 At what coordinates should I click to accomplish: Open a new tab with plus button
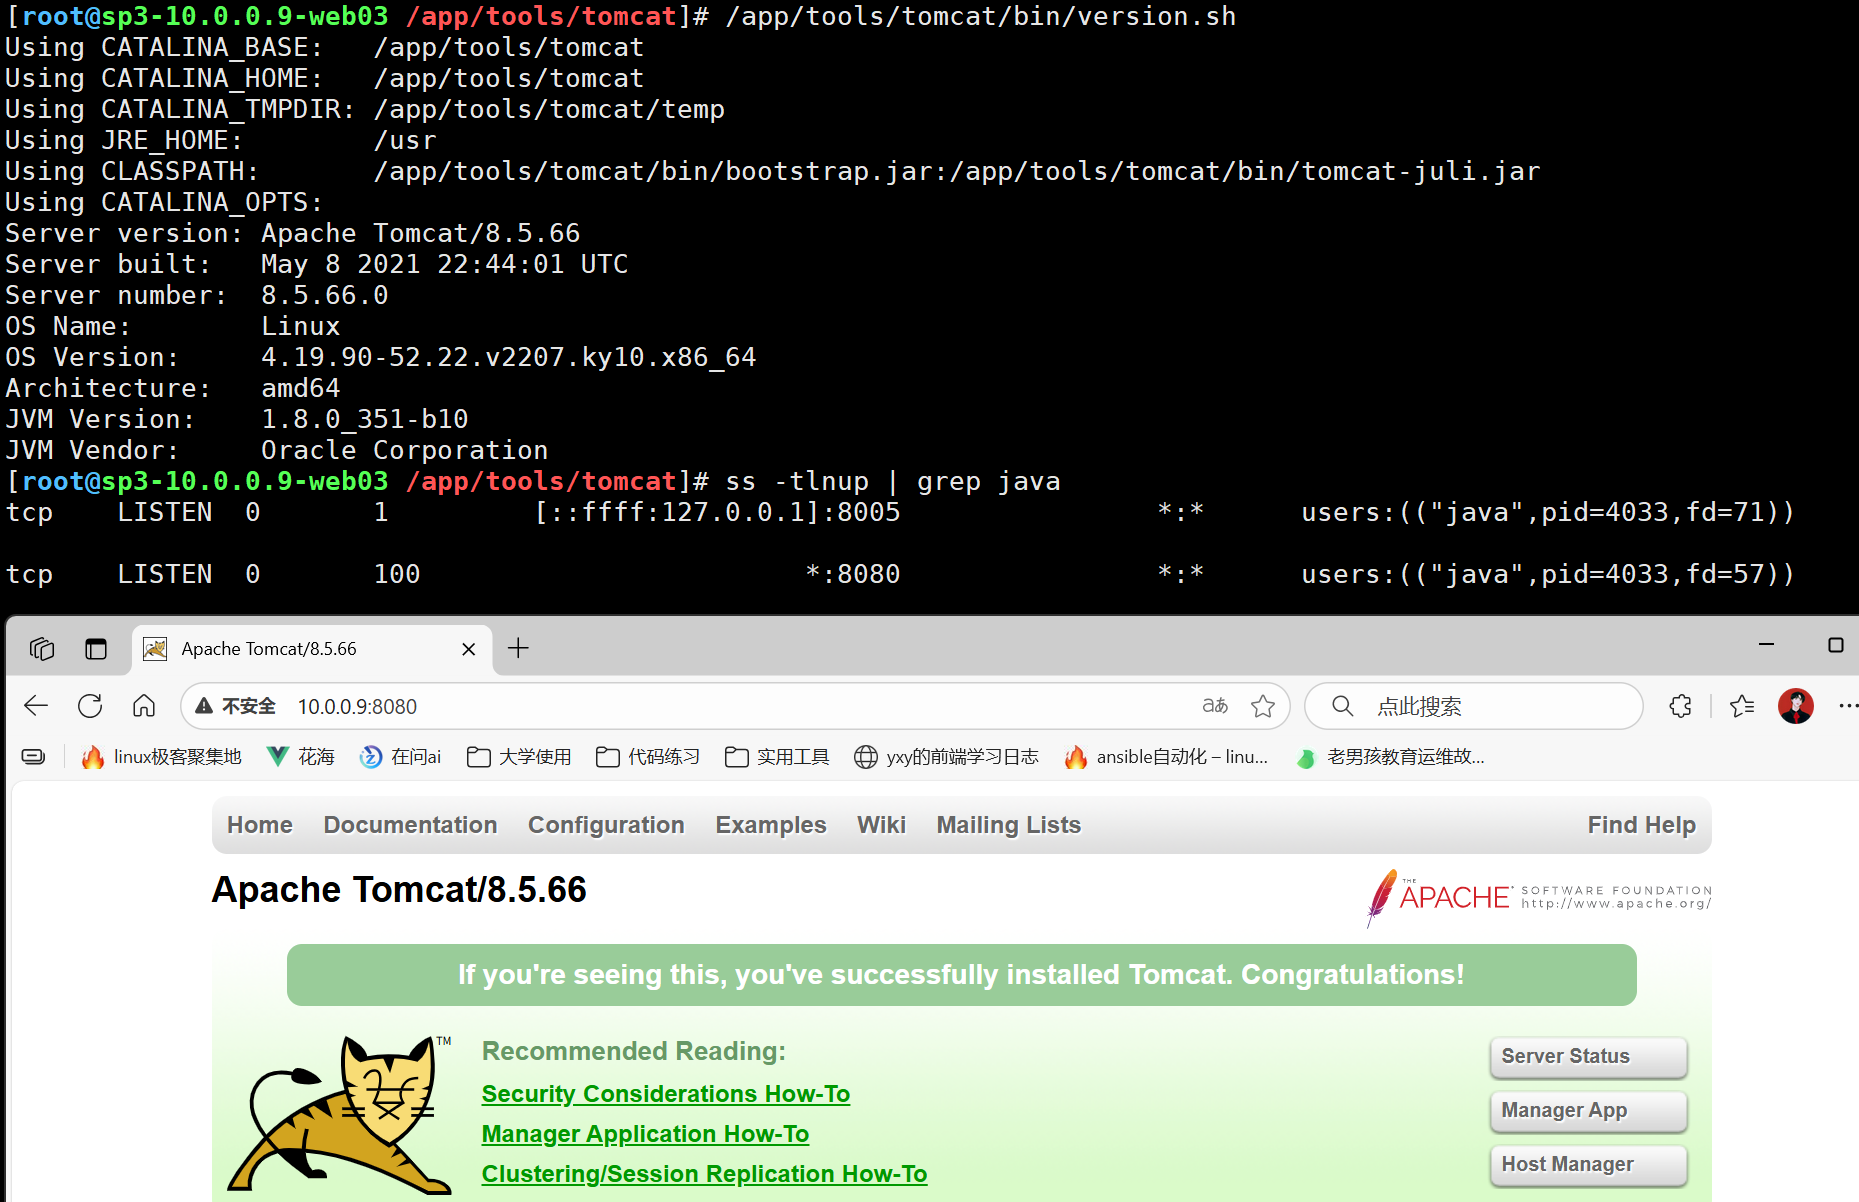pyautogui.click(x=518, y=648)
